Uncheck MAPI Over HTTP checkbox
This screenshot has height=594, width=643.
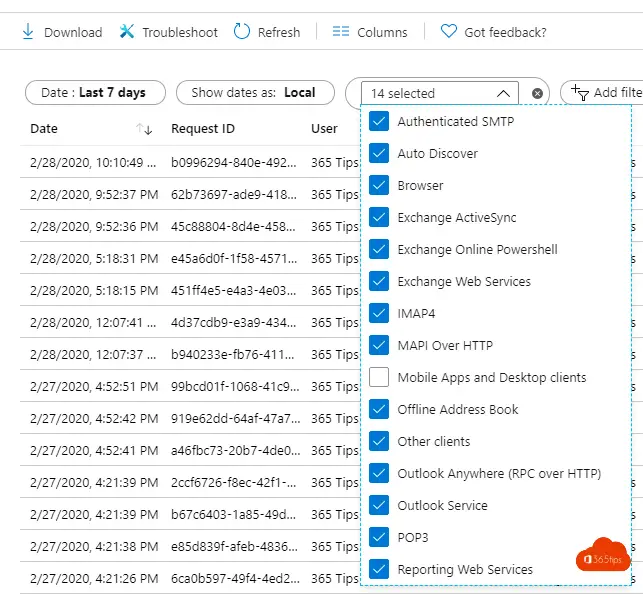[379, 345]
